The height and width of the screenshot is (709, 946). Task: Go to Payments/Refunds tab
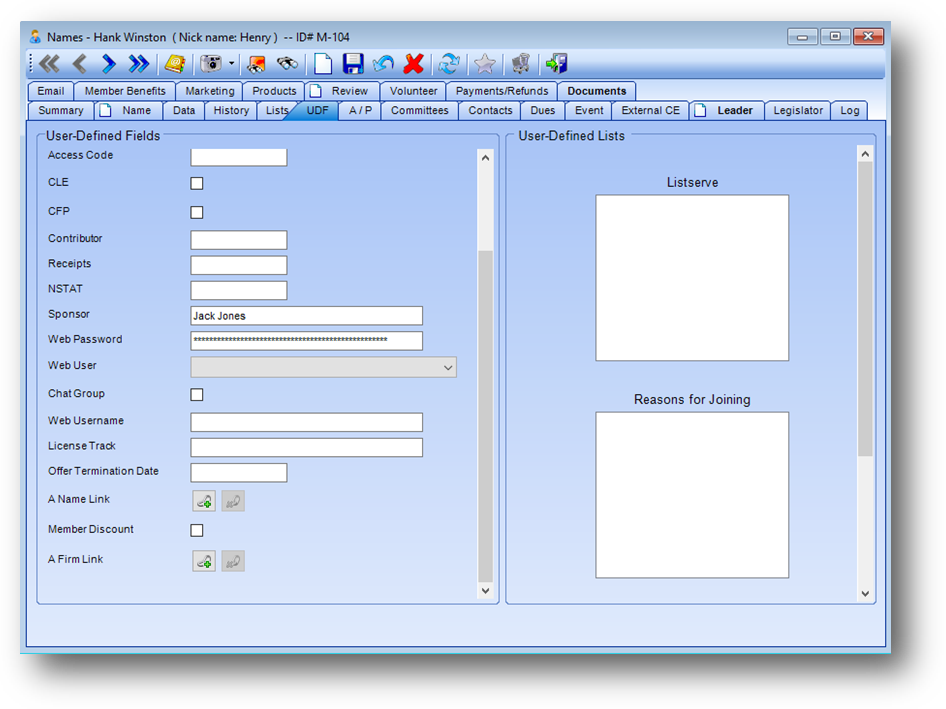point(502,91)
